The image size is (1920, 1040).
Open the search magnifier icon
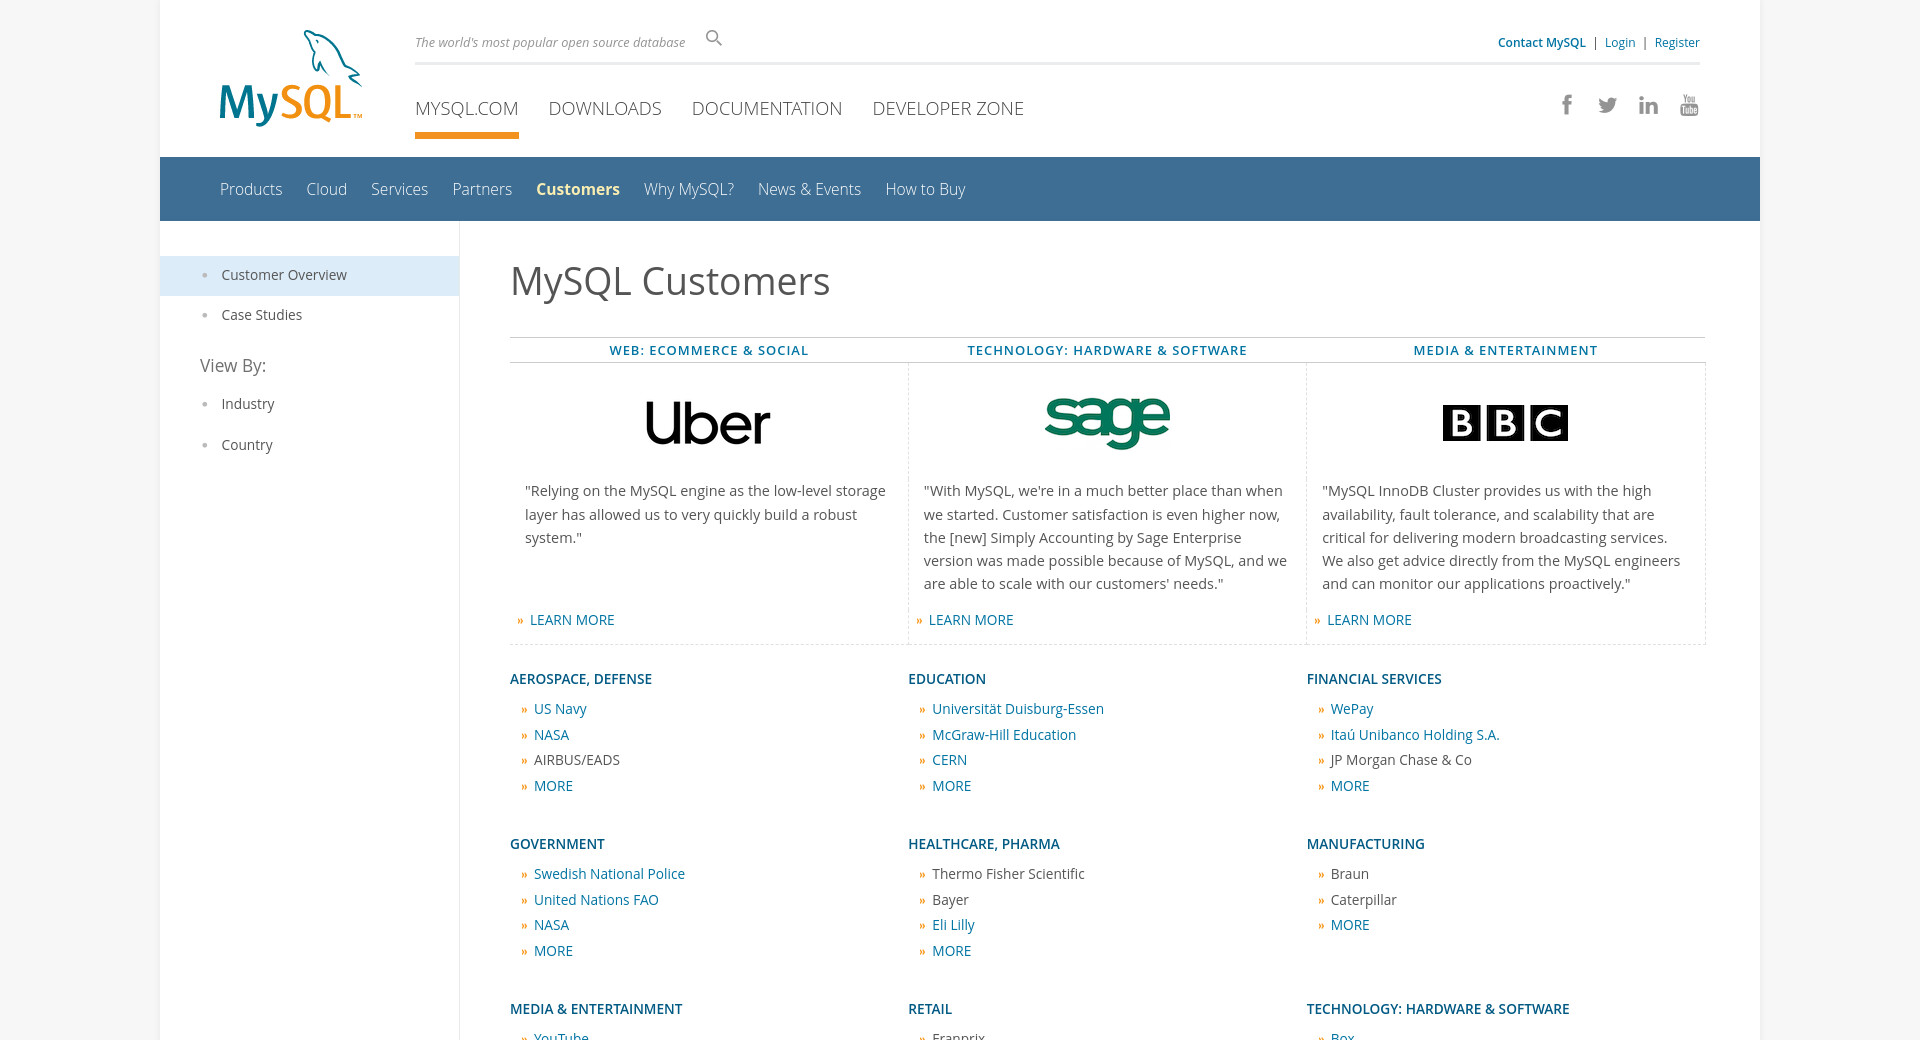[x=713, y=38]
